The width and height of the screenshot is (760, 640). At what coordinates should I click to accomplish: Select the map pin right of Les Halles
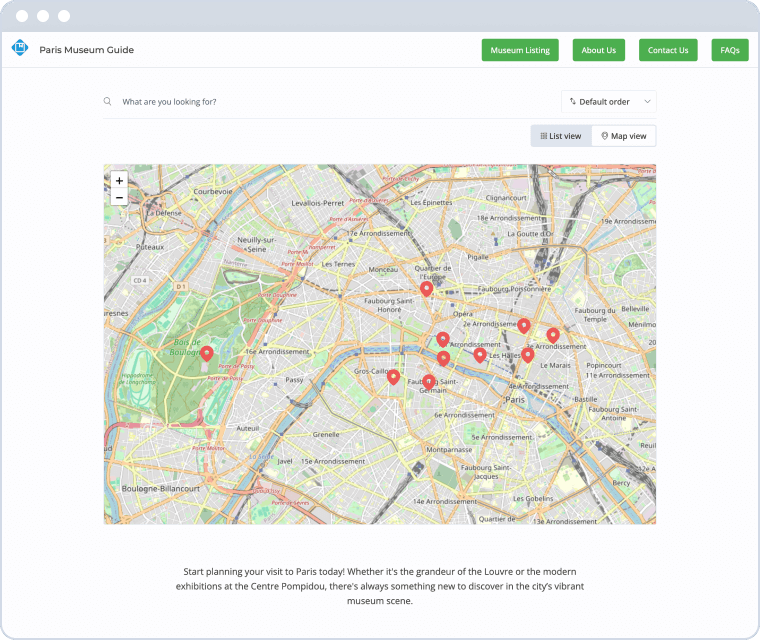(528, 355)
